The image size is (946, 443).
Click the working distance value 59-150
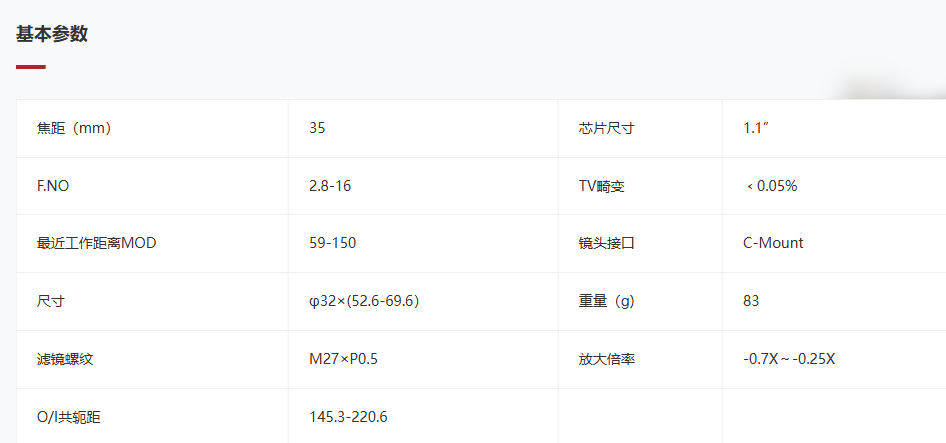[332, 243]
